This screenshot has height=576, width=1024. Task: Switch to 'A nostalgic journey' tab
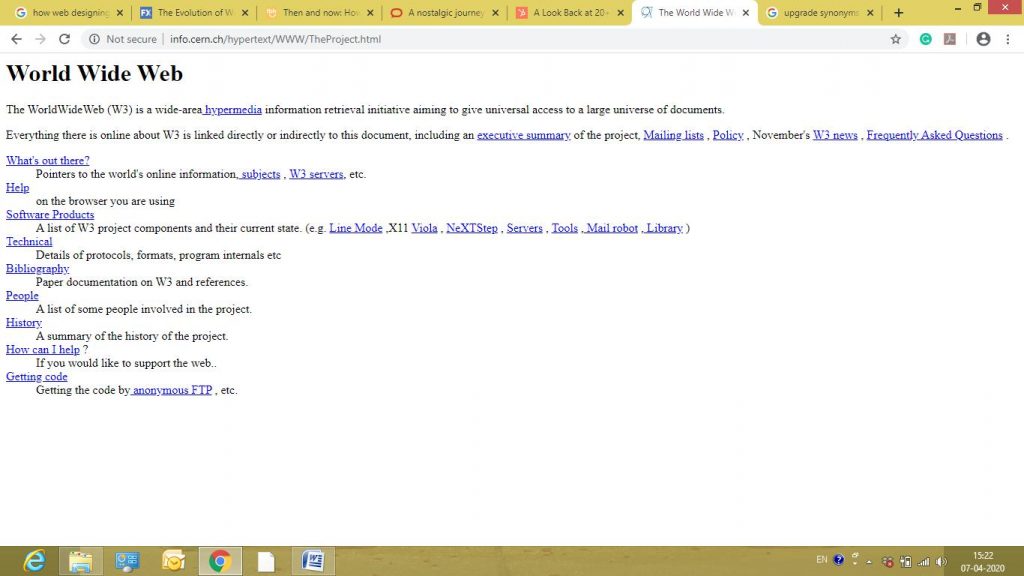point(444,13)
